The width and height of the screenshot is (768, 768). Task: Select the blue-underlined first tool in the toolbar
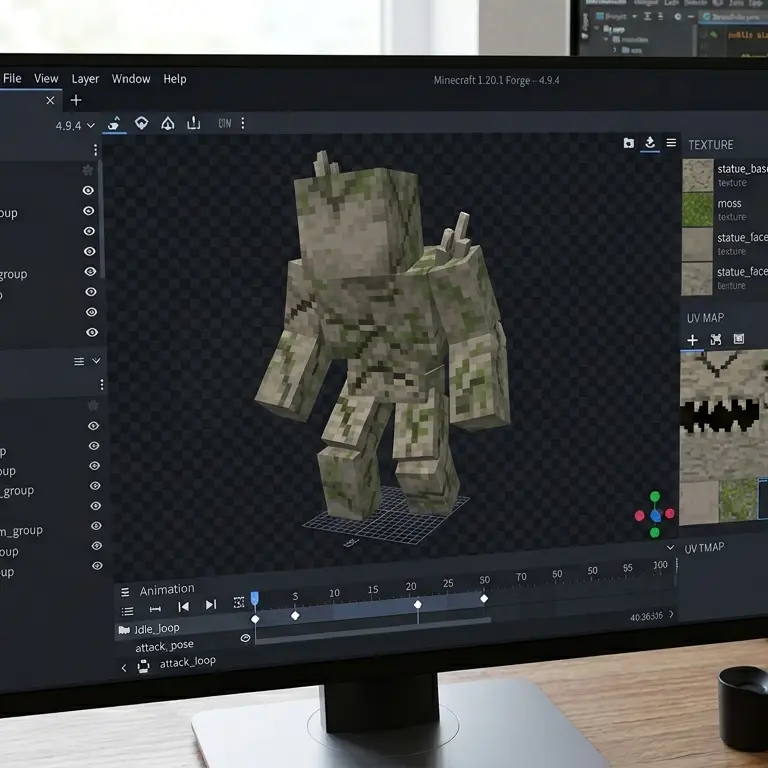coord(114,123)
